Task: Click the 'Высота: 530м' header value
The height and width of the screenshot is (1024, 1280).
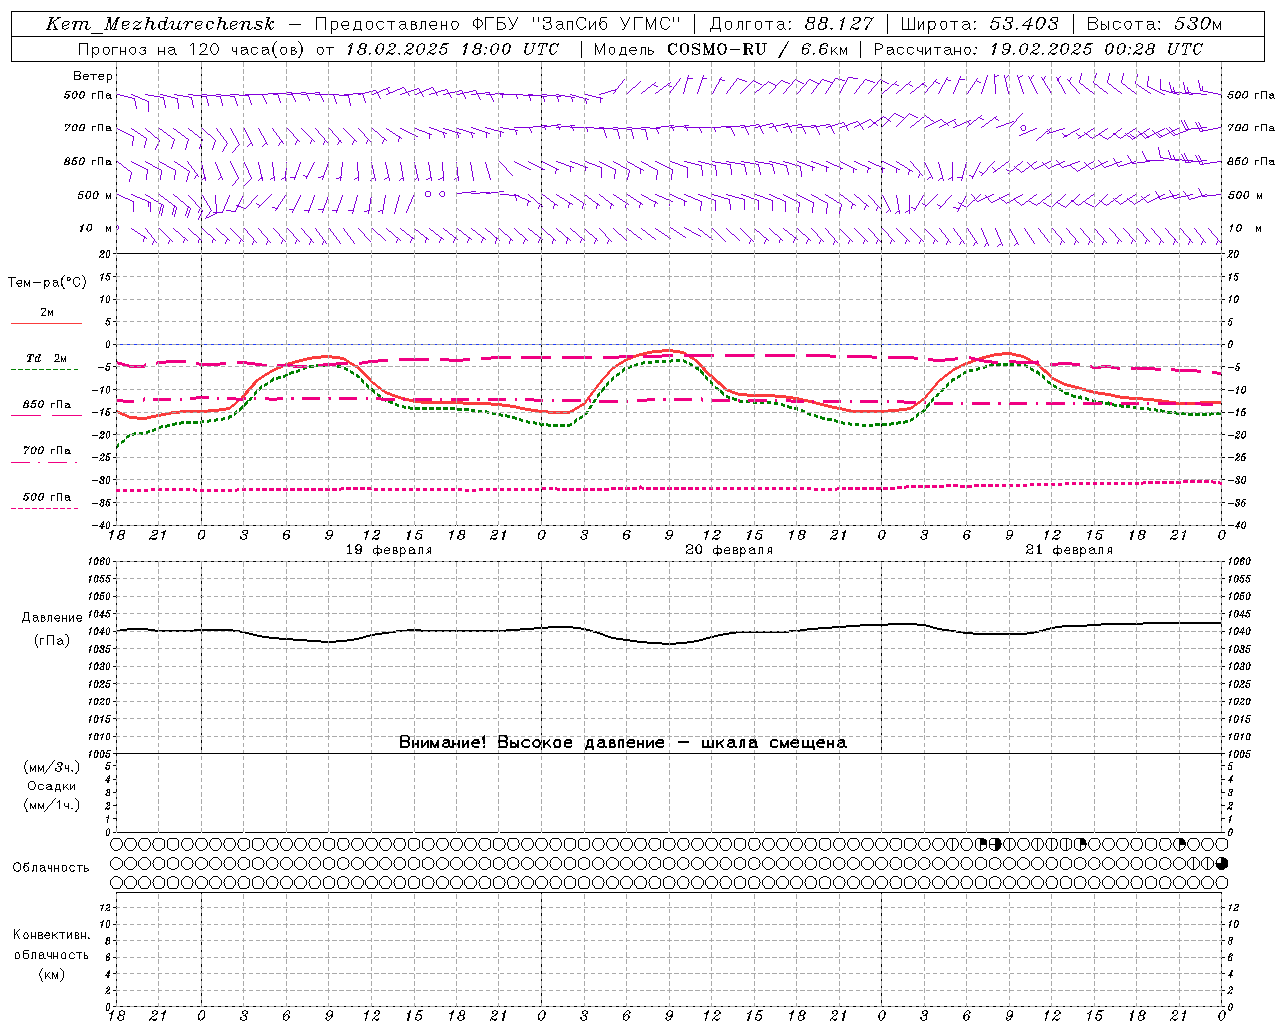Action: point(1154,24)
